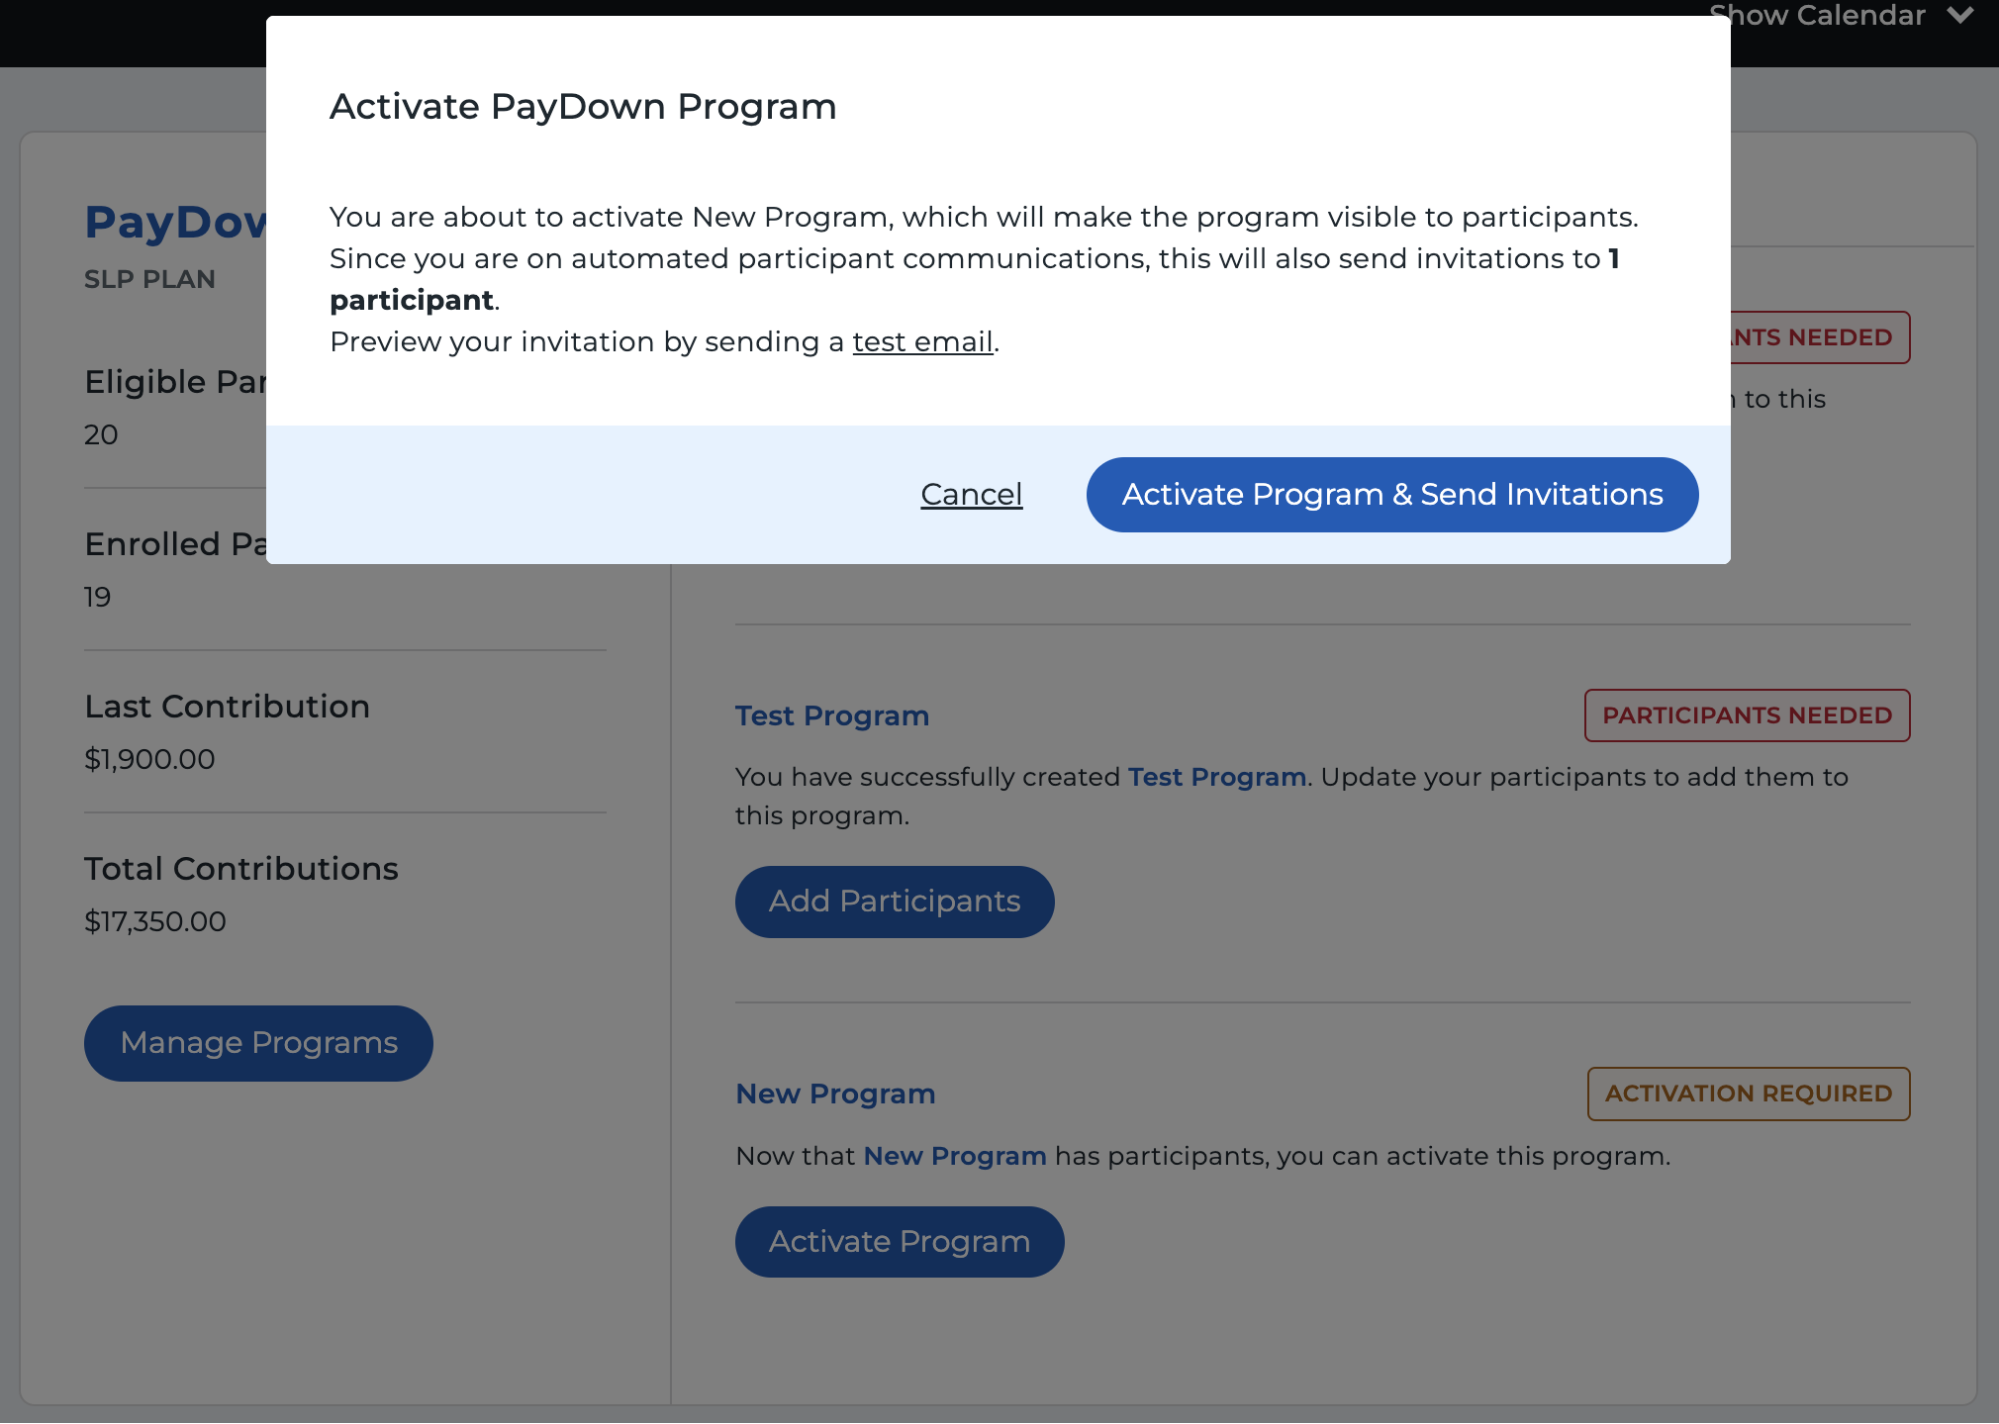Cancel the Activate PayDown Program dialog
The height and width of the screenshot is (1424, 1999).
(x=971, y=494)
